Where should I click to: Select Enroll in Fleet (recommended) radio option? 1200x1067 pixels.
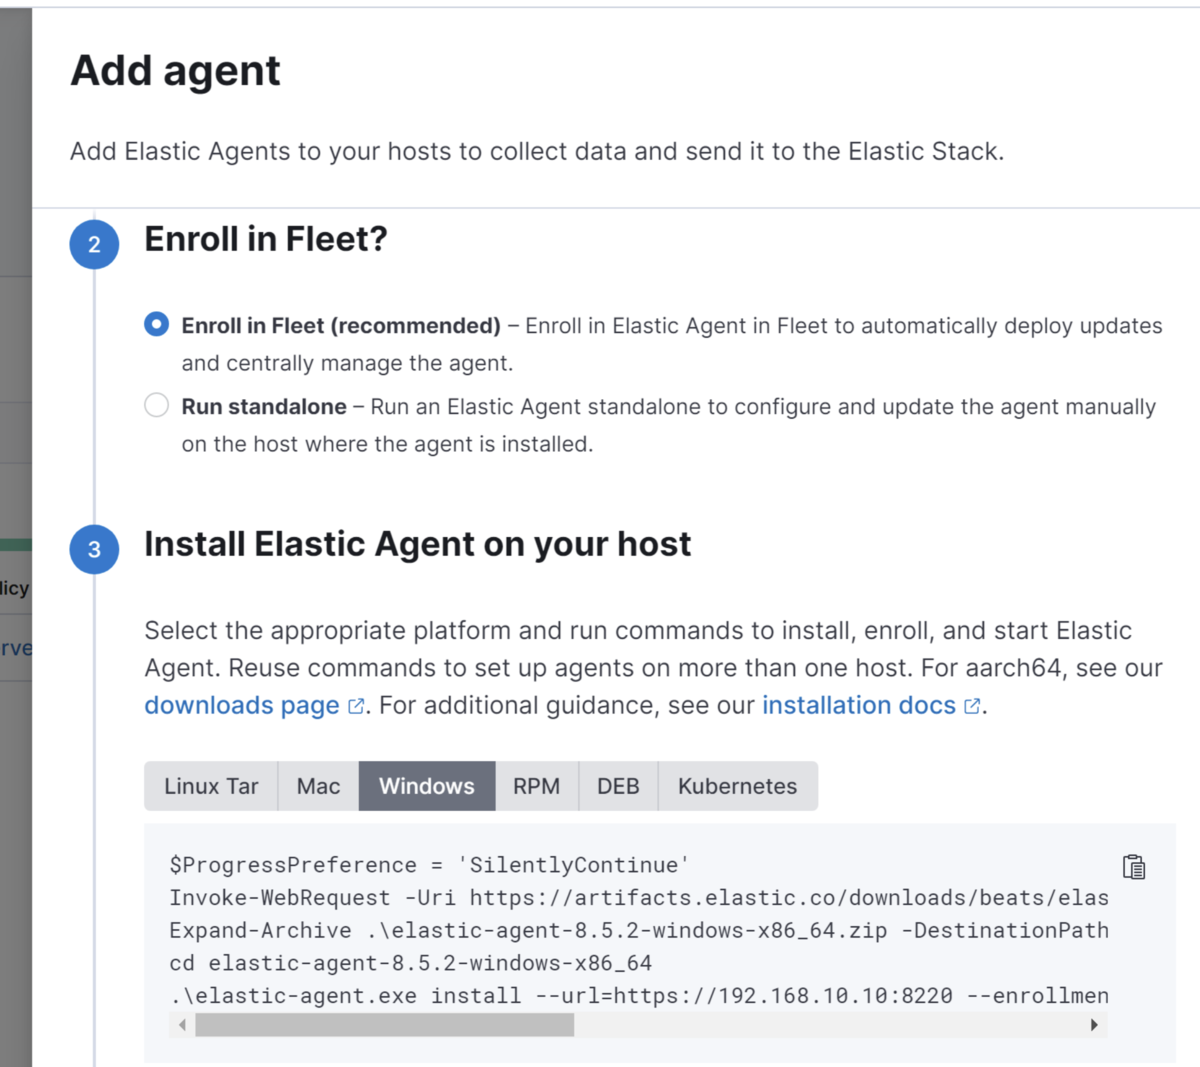pos(157,325)
